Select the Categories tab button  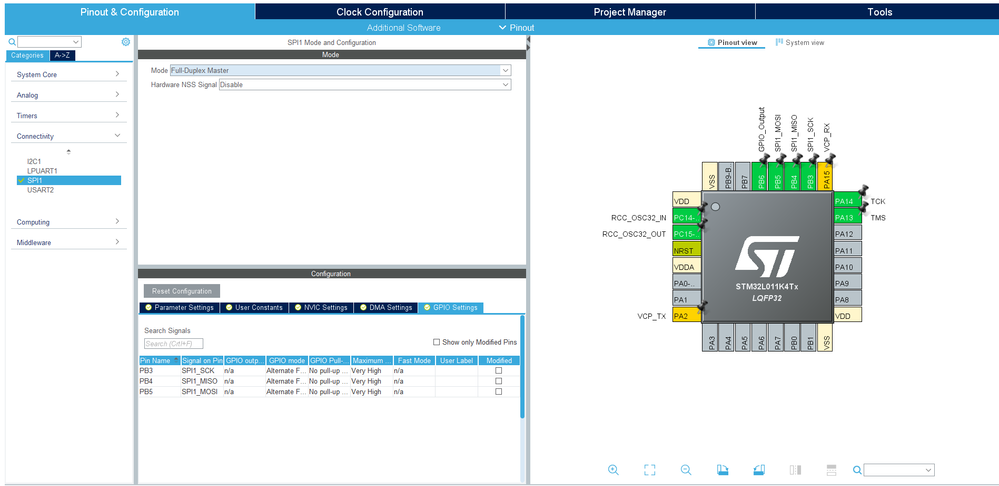coord(27,55)
